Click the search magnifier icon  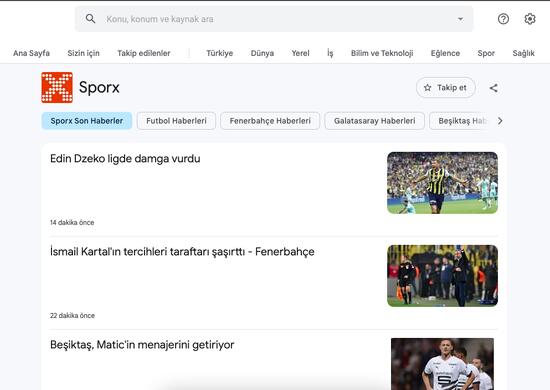[x=90, y=19]
